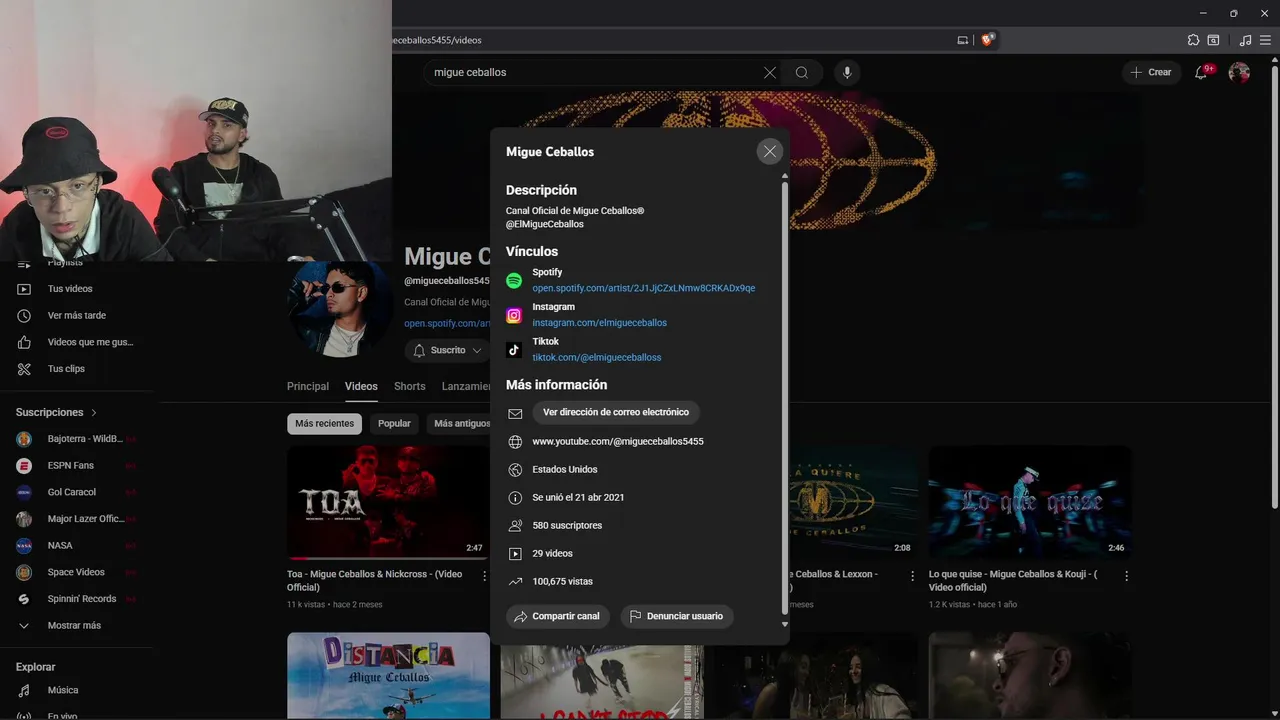The height and width of the screenshot is (720, 1280).
Task: Expand Mostrar más in subscriptions
Action: coord(76,625)
